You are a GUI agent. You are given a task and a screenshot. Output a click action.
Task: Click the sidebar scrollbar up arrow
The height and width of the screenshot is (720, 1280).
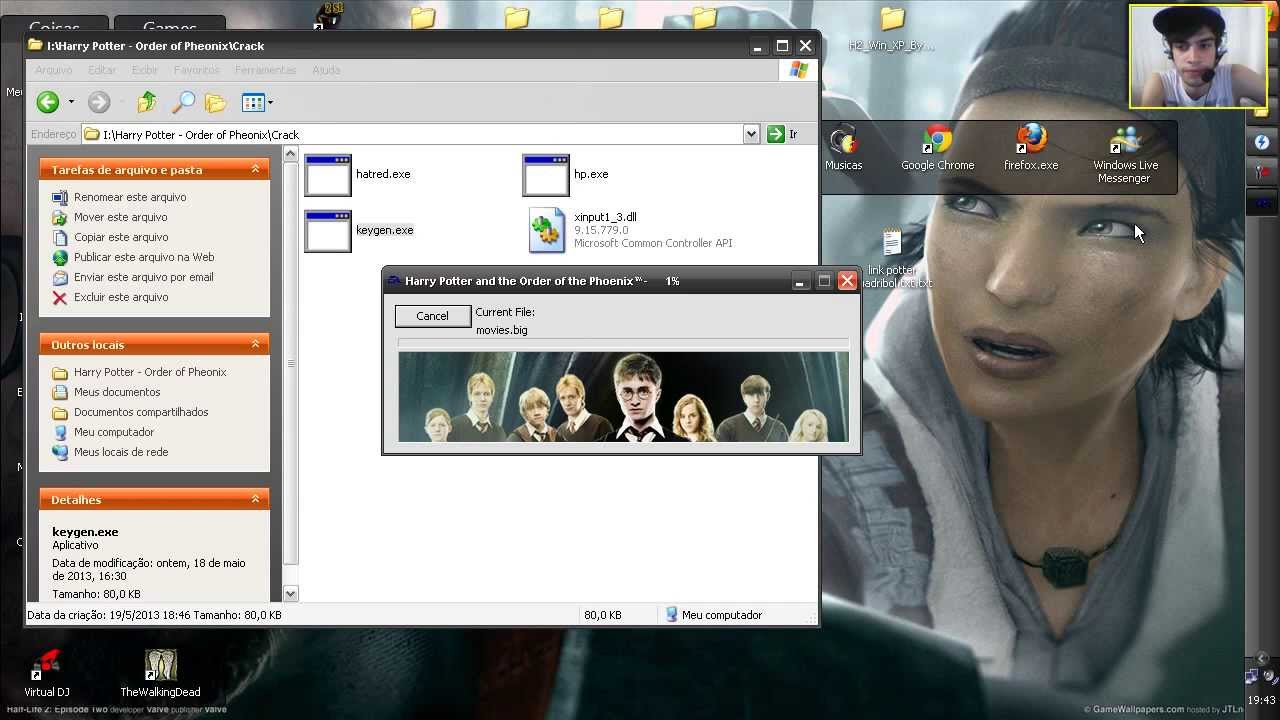291,154
